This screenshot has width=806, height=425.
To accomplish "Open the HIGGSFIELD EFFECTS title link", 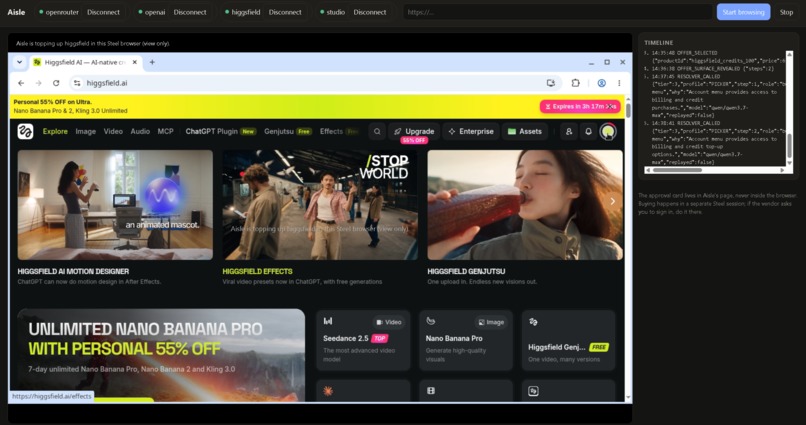I will 257,271.
